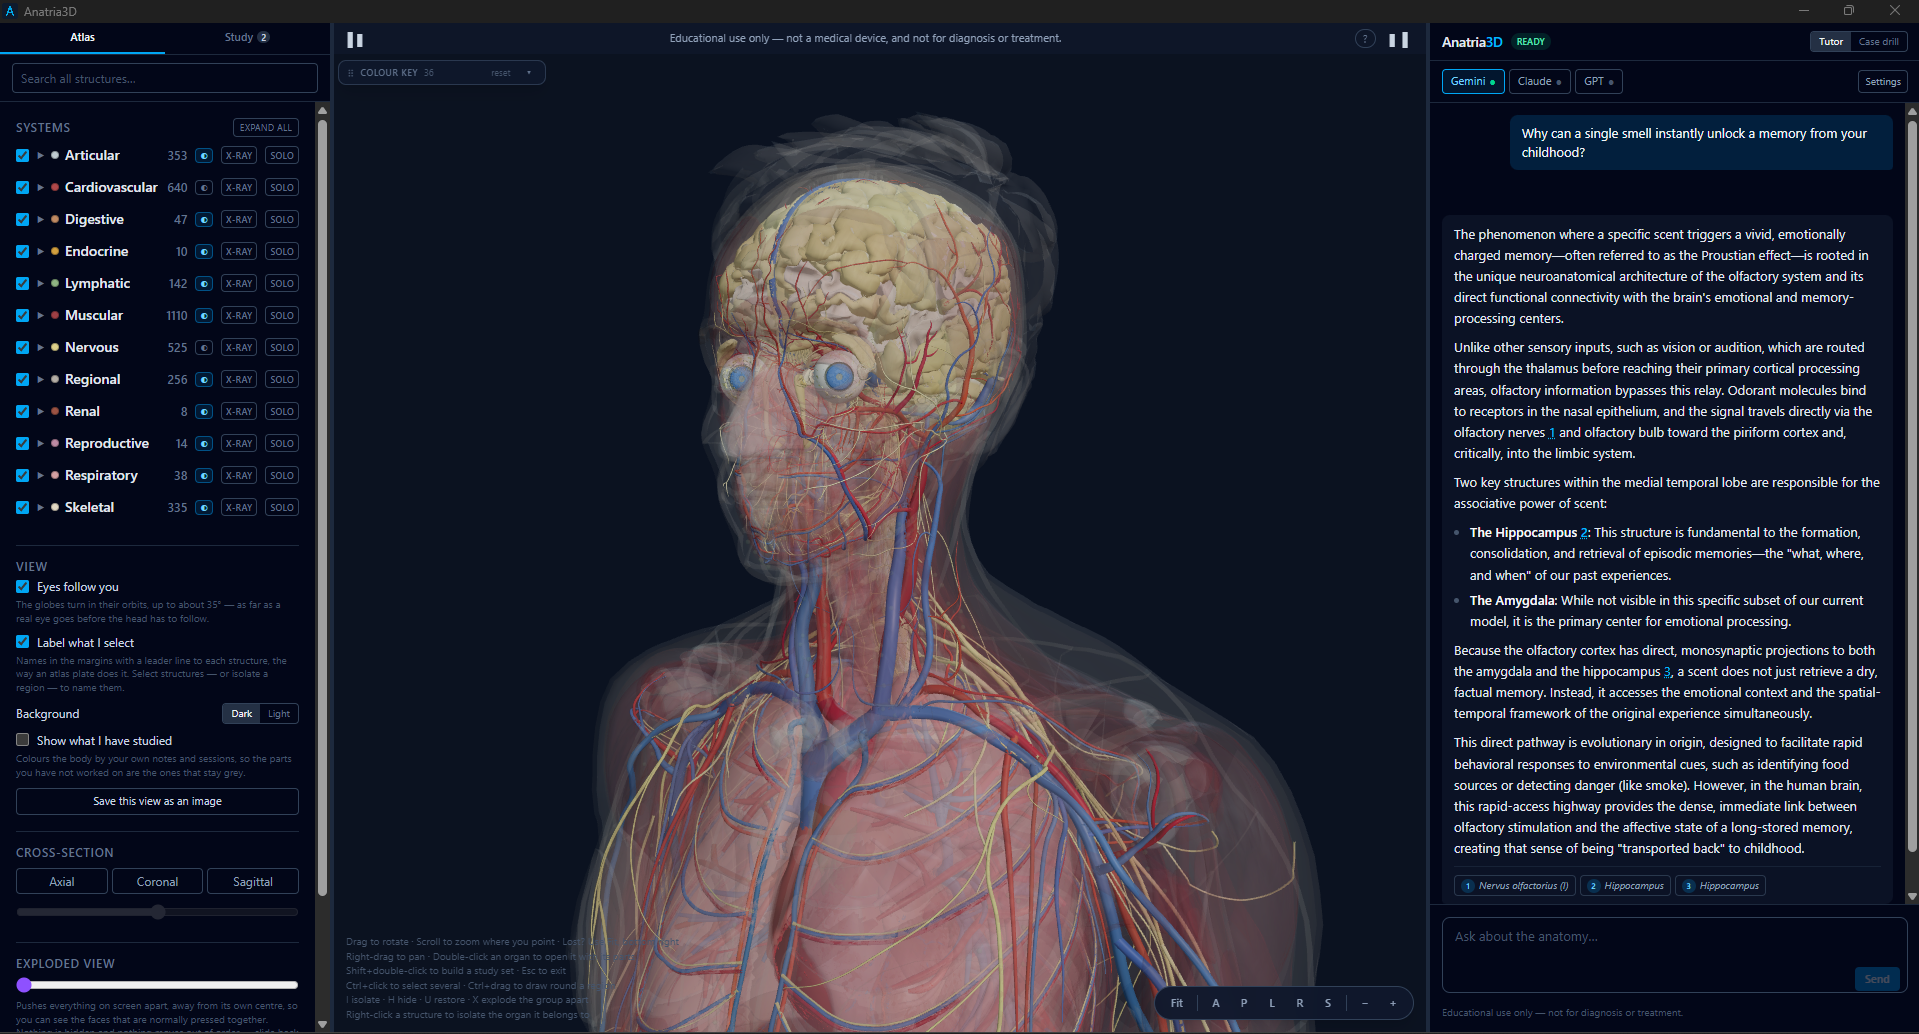Open the Case drill tab

1878,42
